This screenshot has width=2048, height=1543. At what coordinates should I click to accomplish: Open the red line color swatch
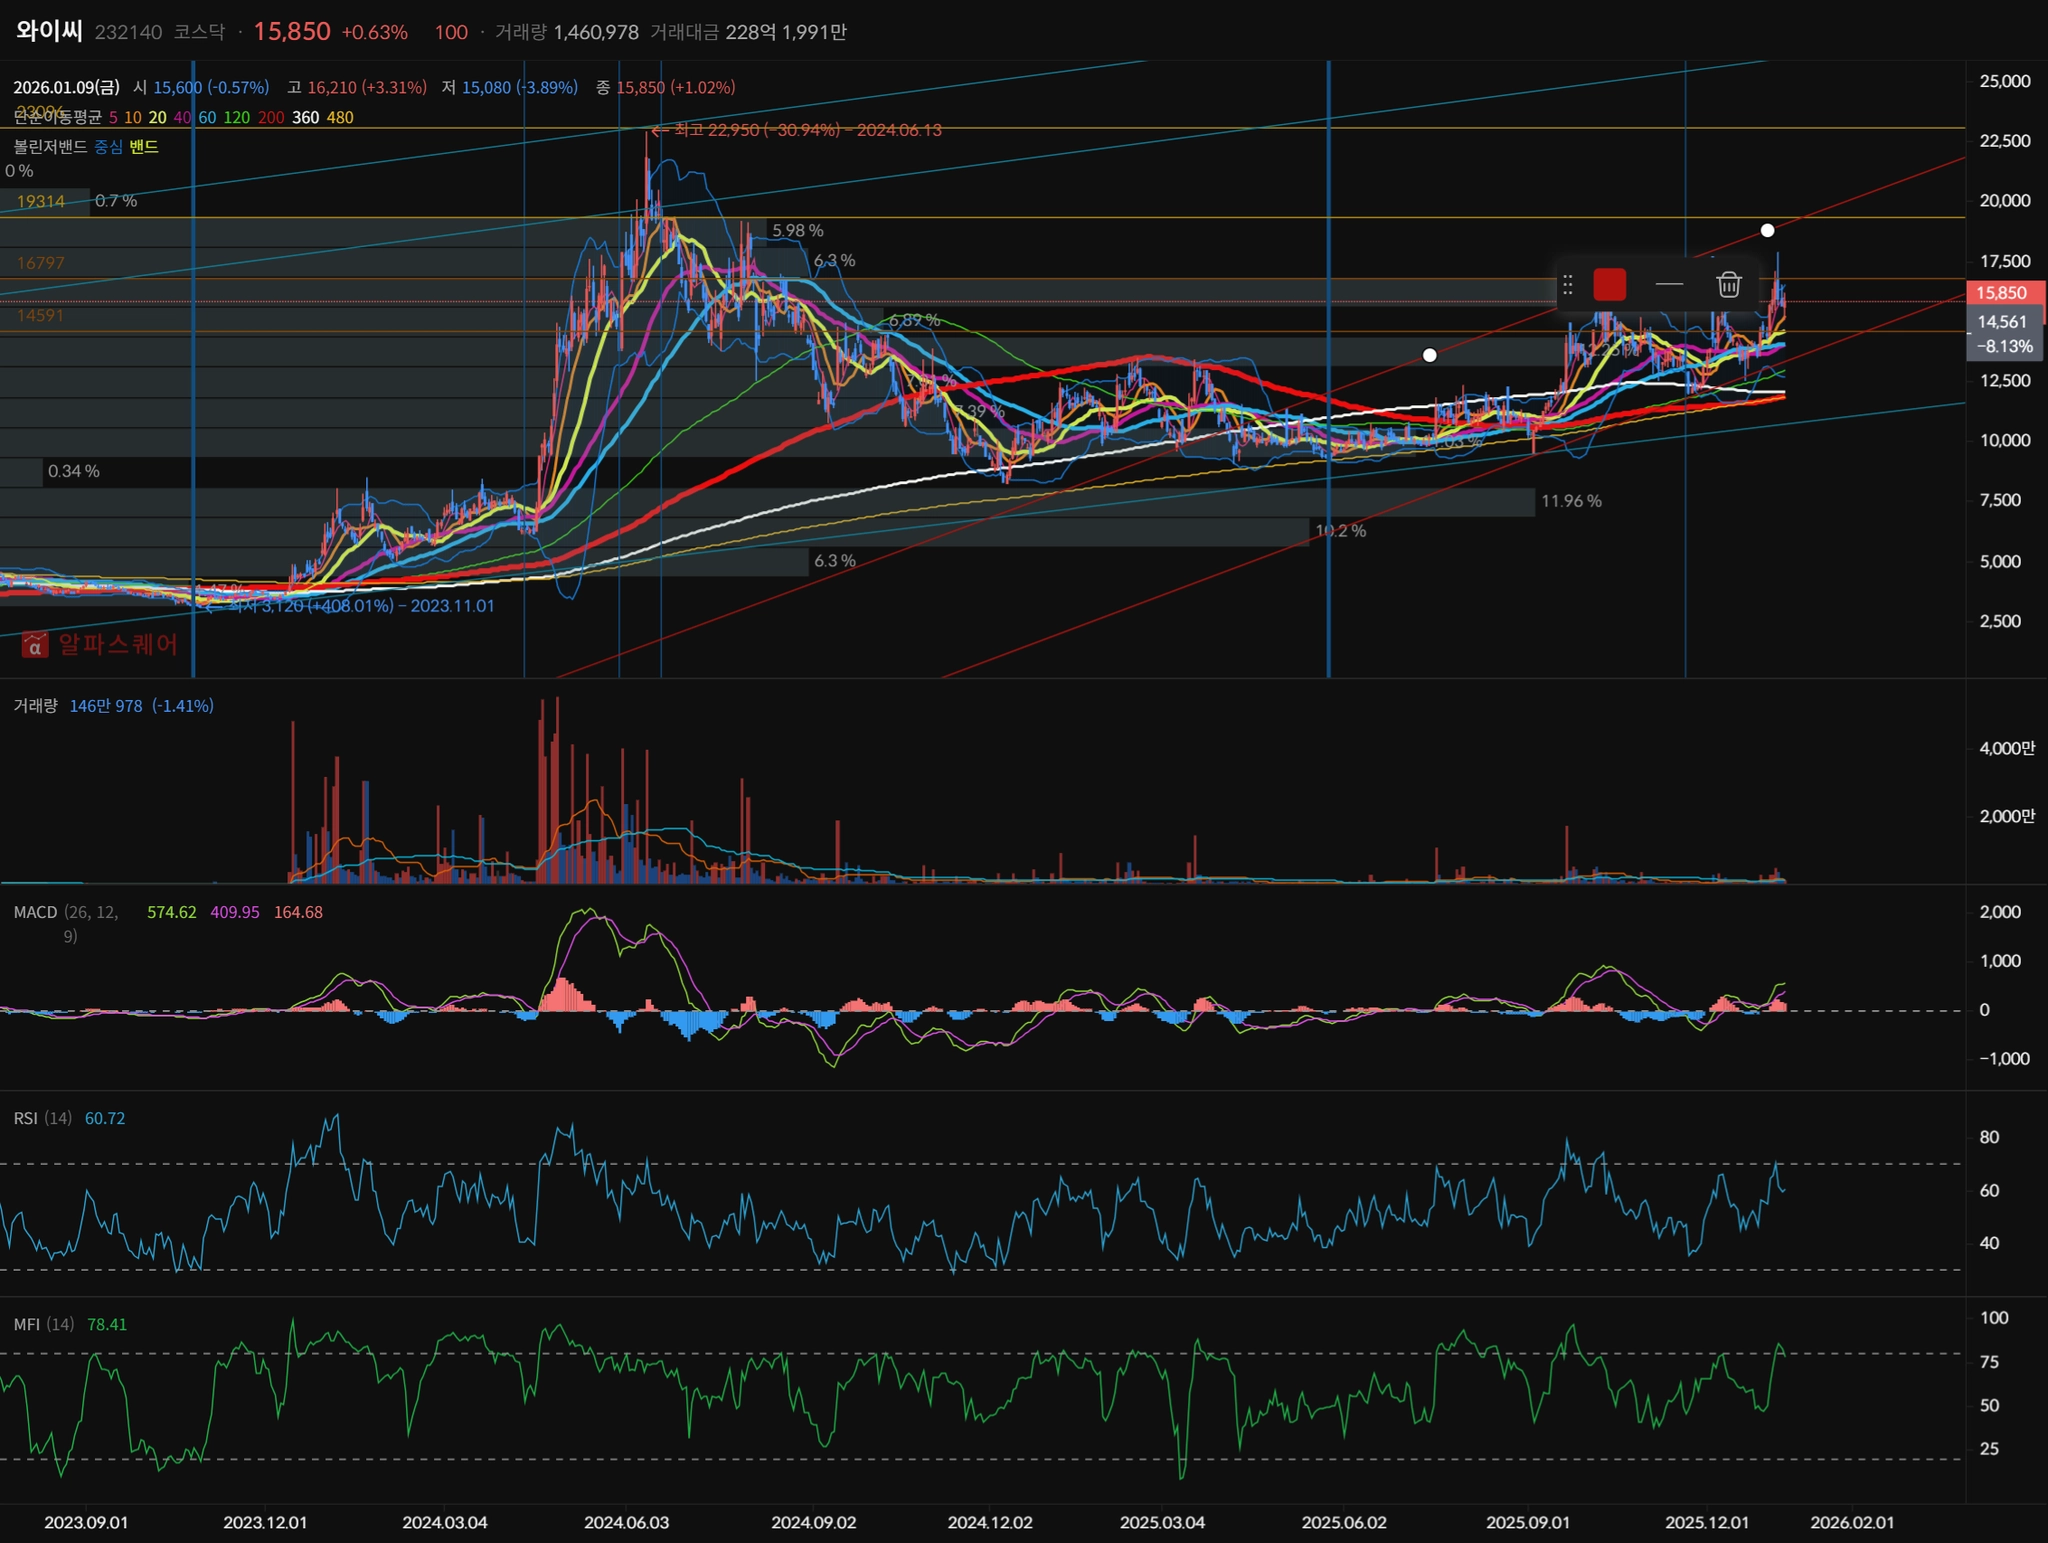1609,285
